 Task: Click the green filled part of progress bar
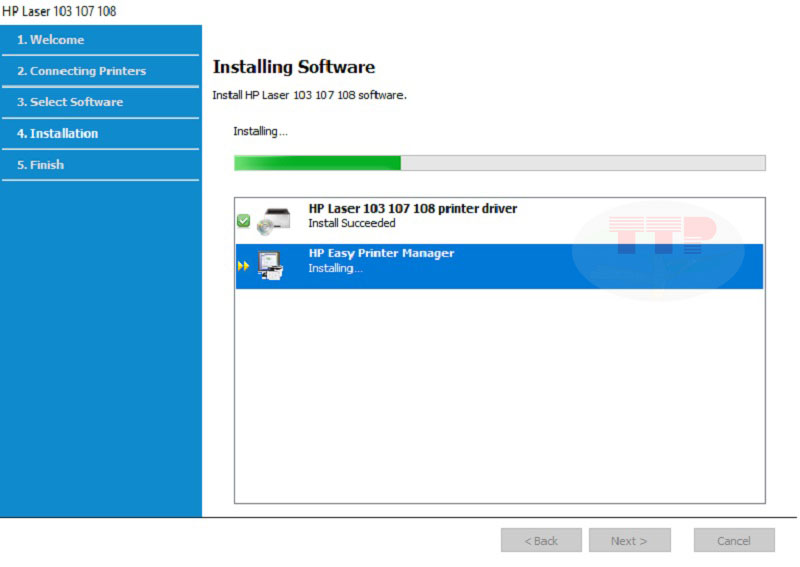point(317,163)
